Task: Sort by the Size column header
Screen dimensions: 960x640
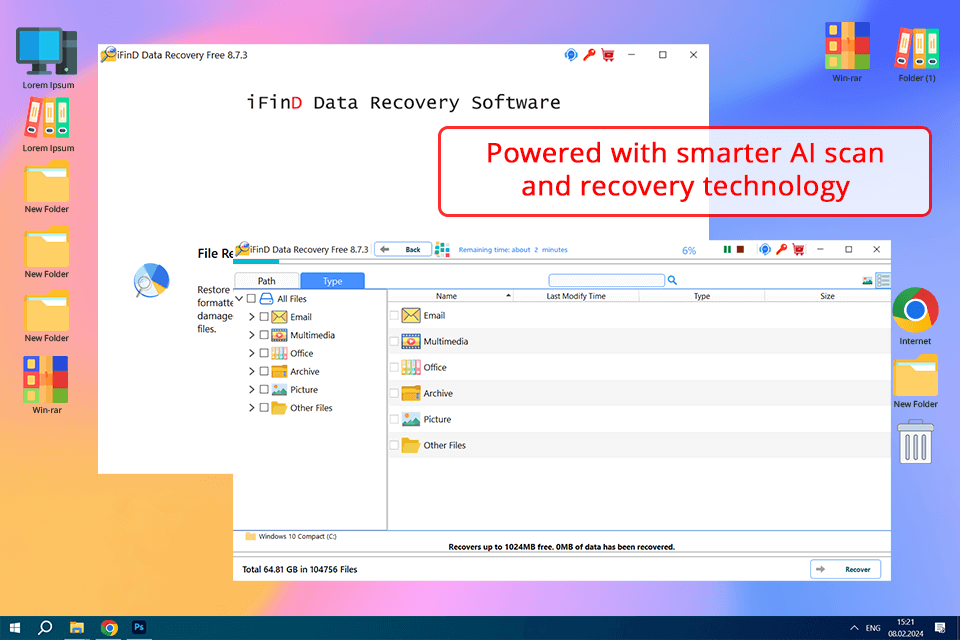Action: (x=827, y=296)
